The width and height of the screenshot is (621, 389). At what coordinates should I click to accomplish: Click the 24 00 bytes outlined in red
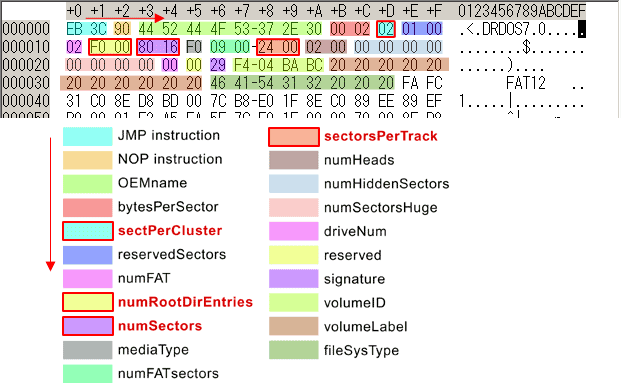(278, 47)
